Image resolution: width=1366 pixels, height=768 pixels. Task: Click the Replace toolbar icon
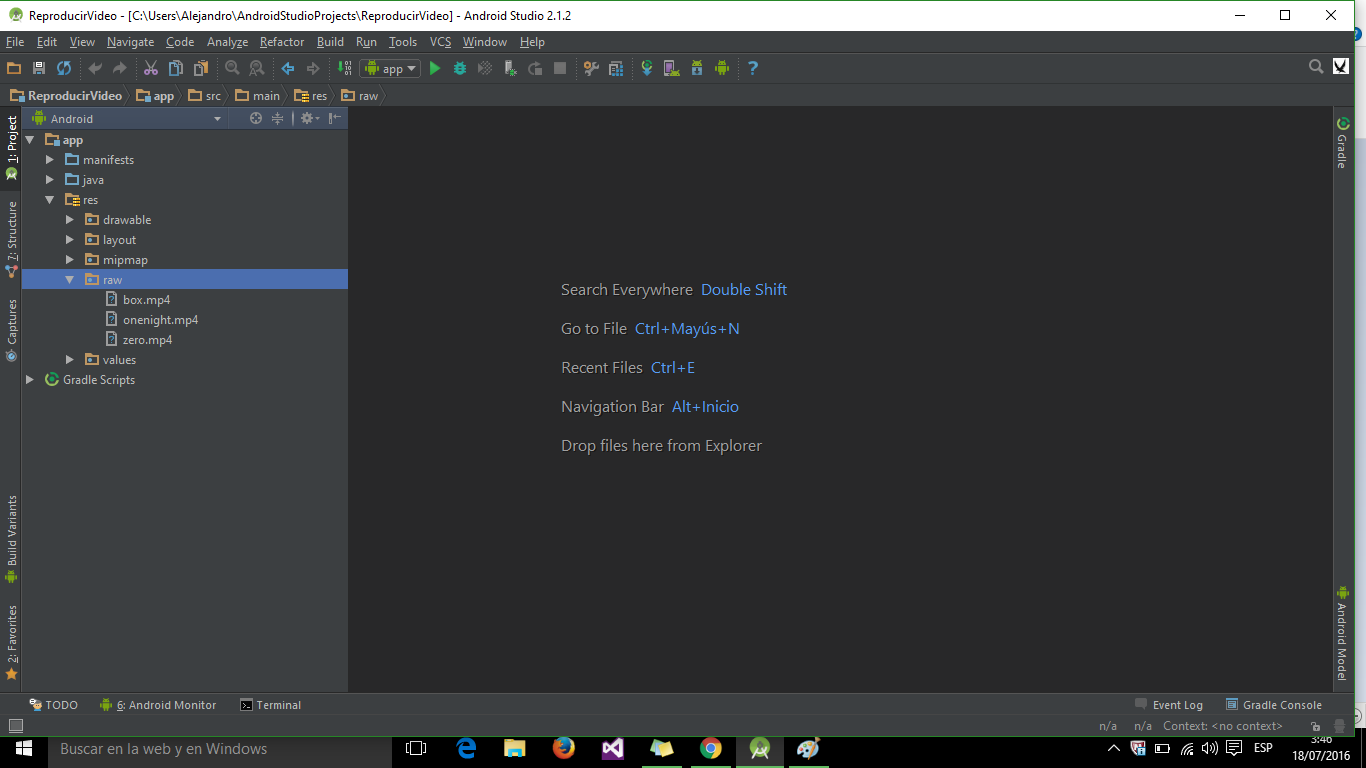point(257,68)
